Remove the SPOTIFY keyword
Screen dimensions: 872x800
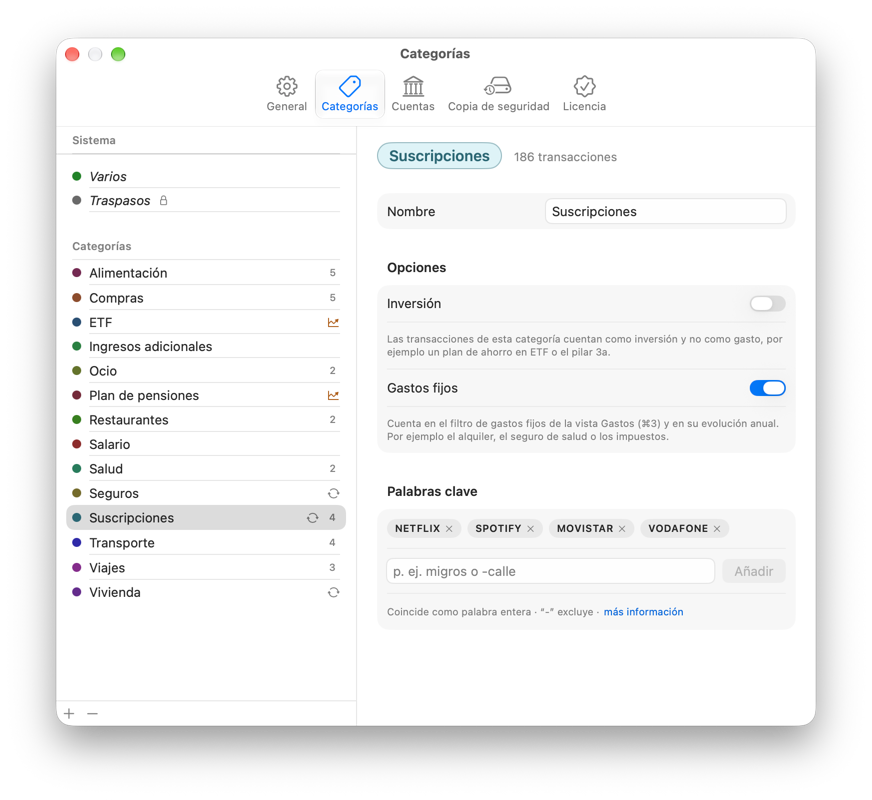pos(531,529)
